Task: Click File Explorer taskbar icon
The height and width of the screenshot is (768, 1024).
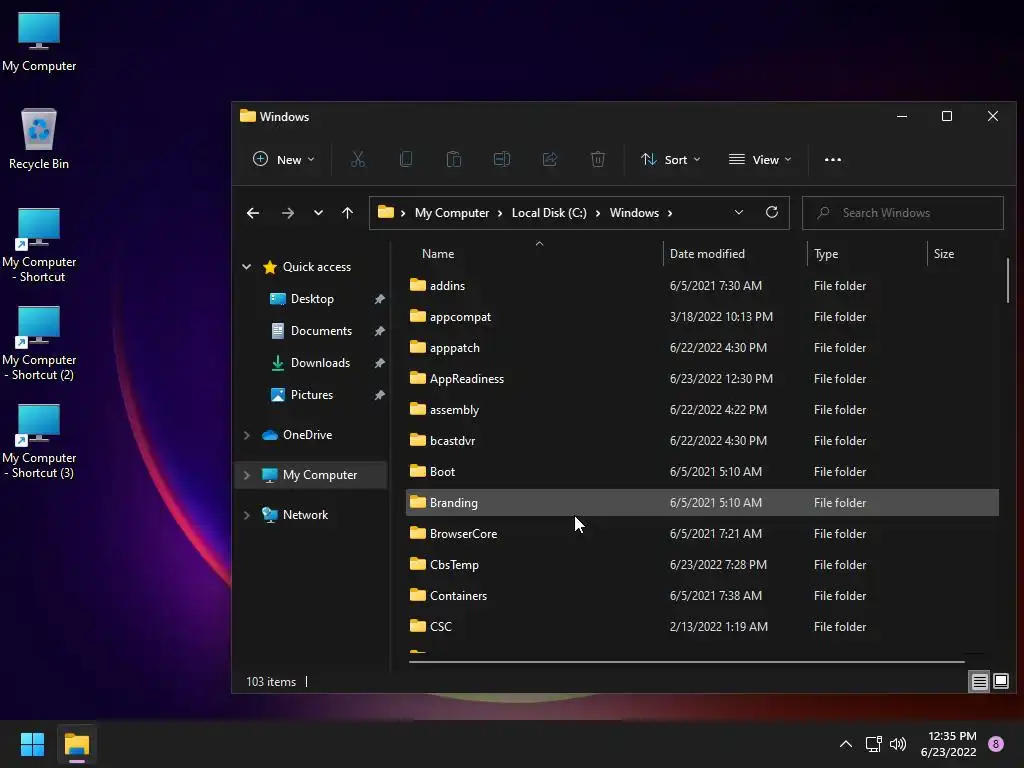Action: (x=77, y=744)
